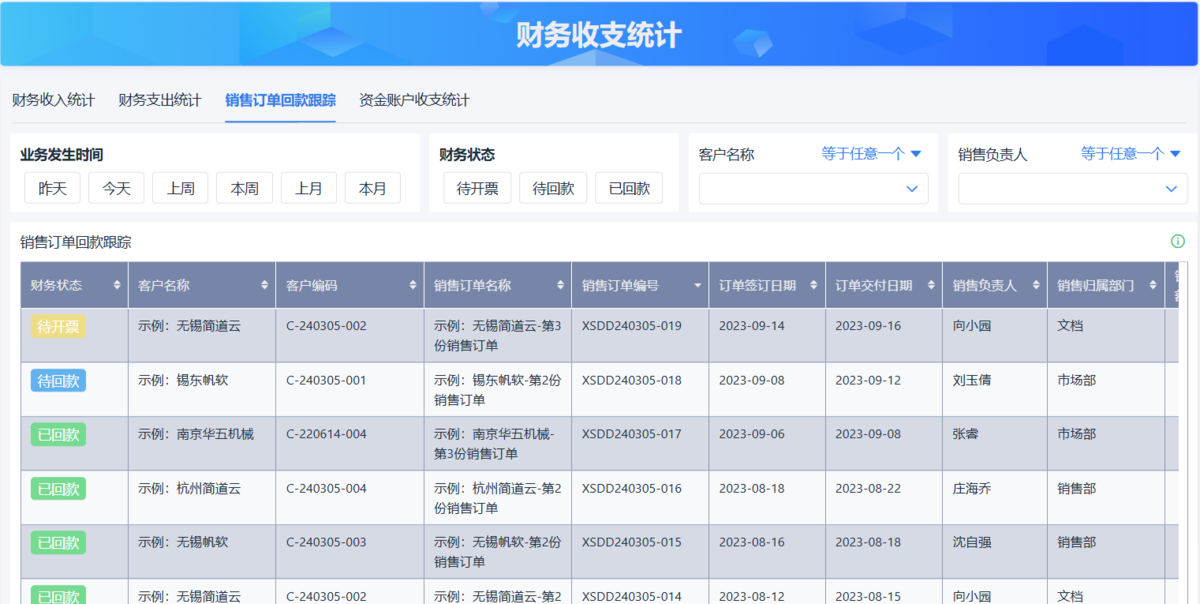1200x604 pixels.
Task: Expand 等于任意一个 condition for 客户名称
Action: [x=871, y=154]
